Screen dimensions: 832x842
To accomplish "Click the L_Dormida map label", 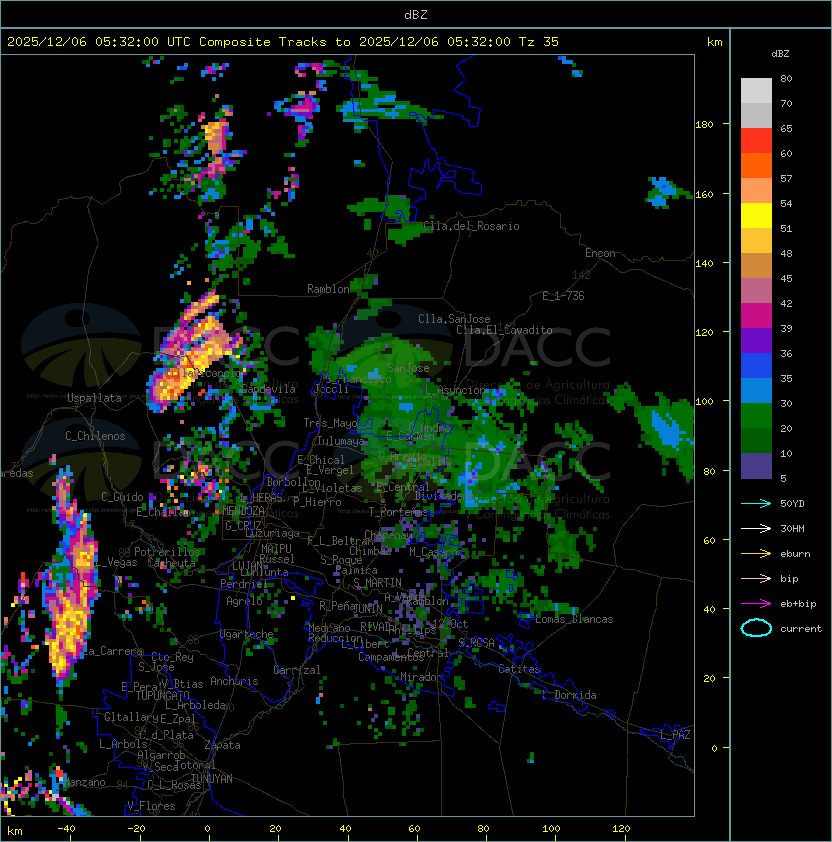I will (569, 695).
